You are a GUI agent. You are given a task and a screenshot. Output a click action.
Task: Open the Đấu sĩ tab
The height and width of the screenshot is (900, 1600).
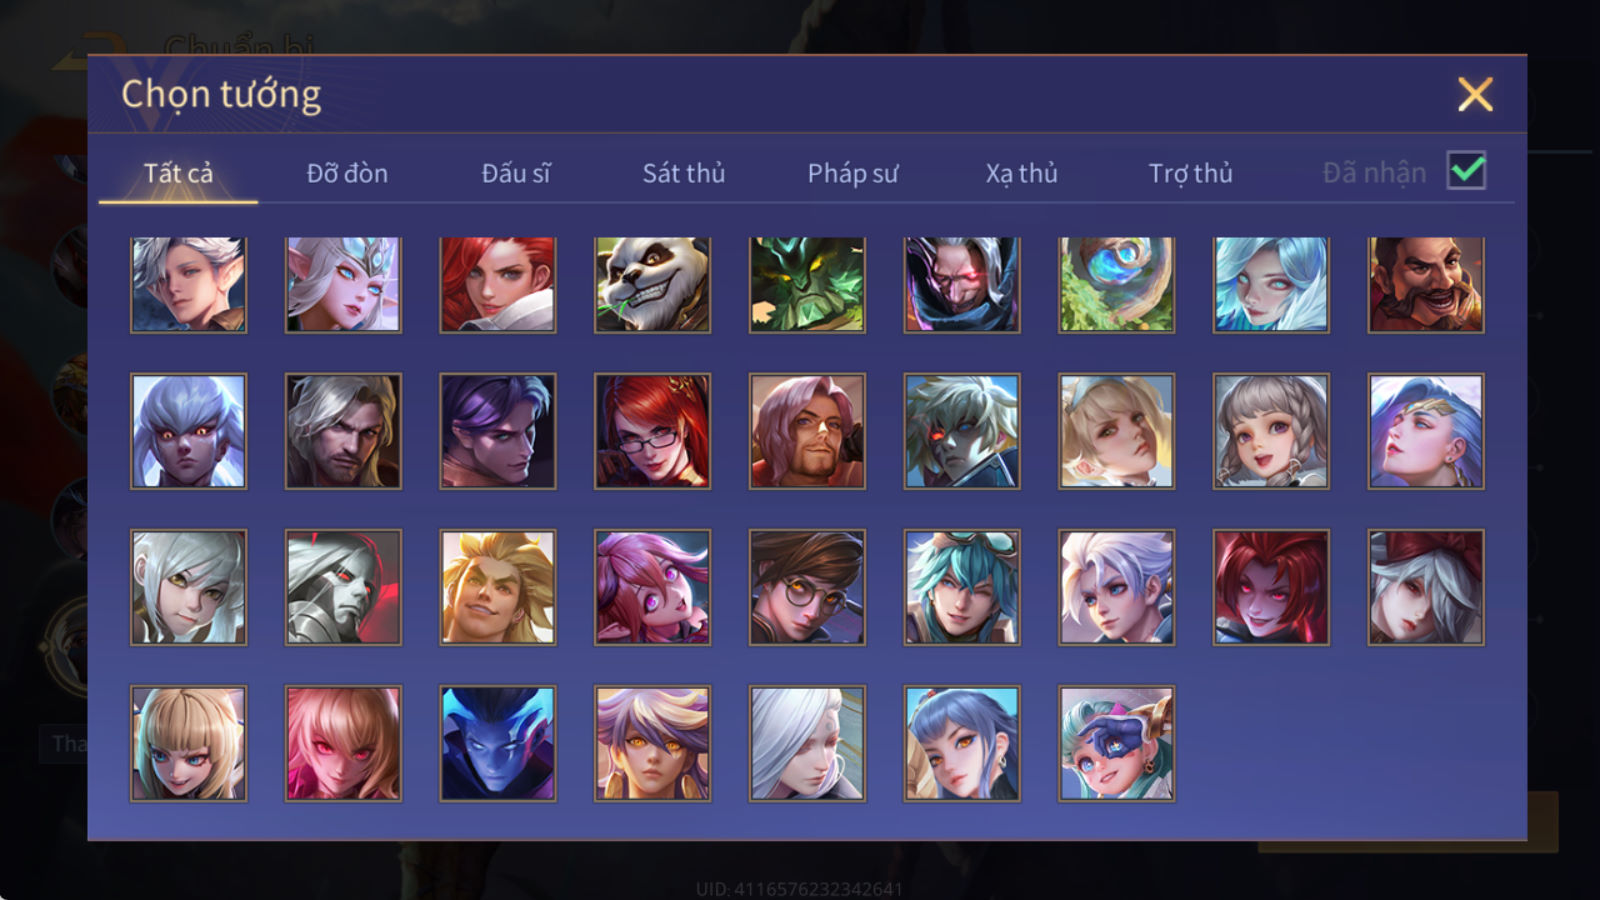pyautogui.click(x=515, y=173)
